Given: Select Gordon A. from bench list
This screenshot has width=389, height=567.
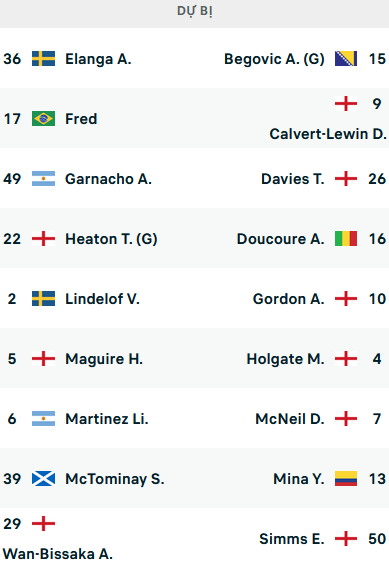Looking at the screenshot, I should pyautogui.click(x=288, y=299).
